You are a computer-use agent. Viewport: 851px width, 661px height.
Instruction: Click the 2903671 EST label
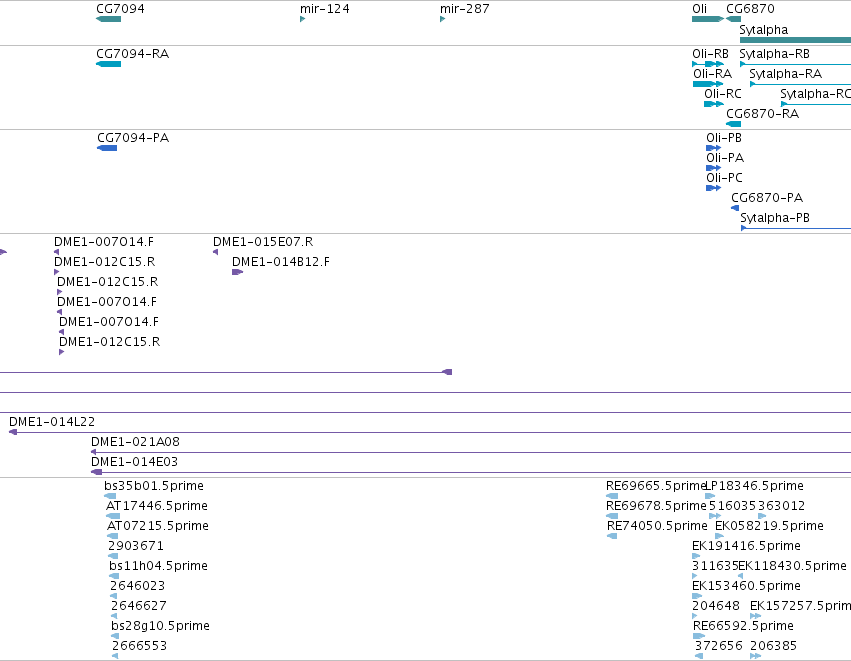[136, 546]
